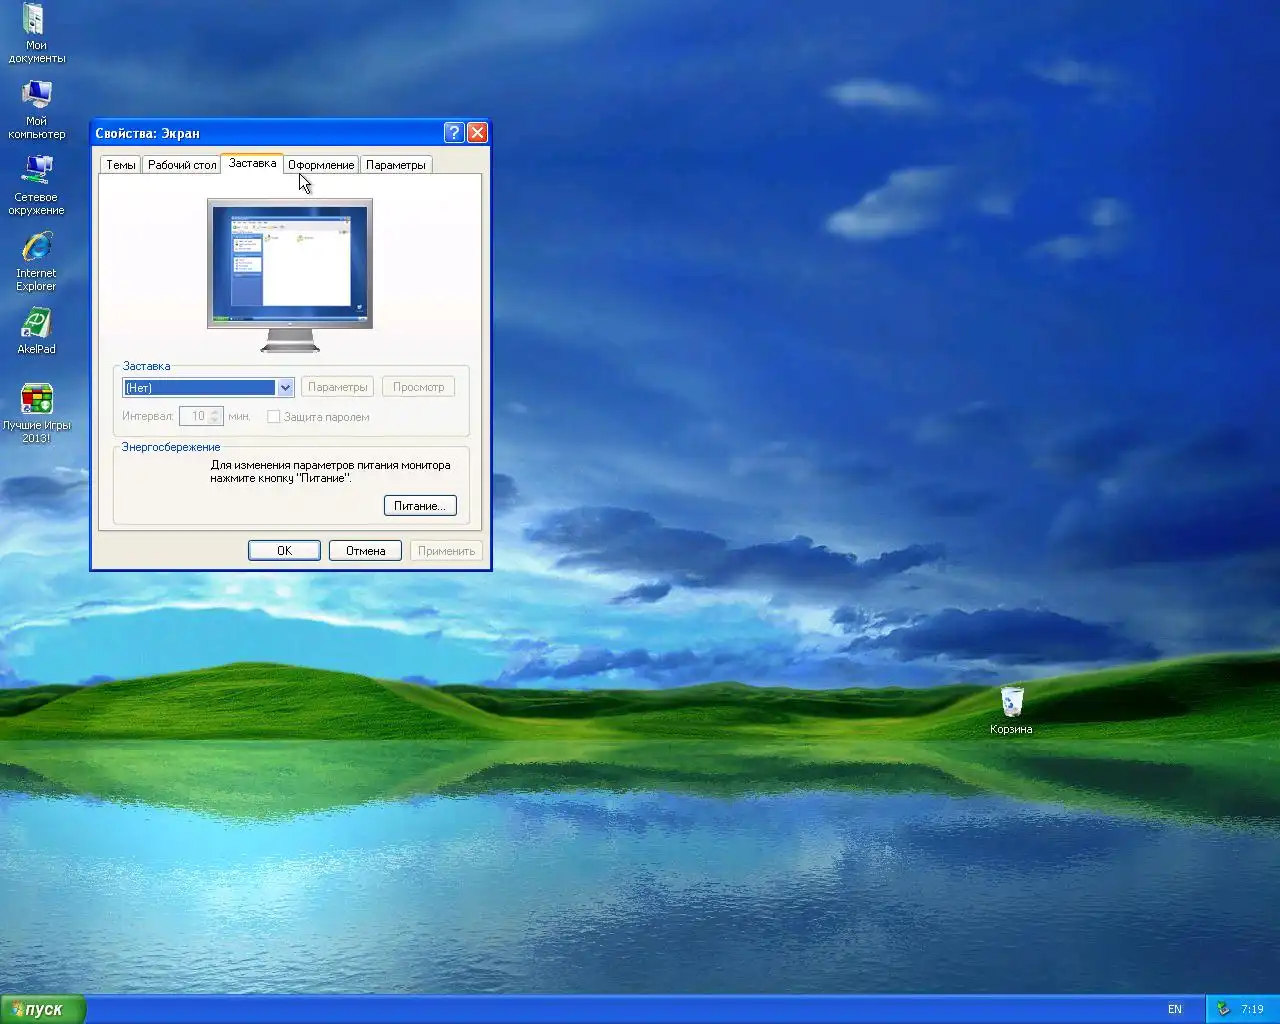Viewport: 1280px width, 1024px height.
Task: Launch Internet Explorer from desktop icon
Action: coord(36,261)
